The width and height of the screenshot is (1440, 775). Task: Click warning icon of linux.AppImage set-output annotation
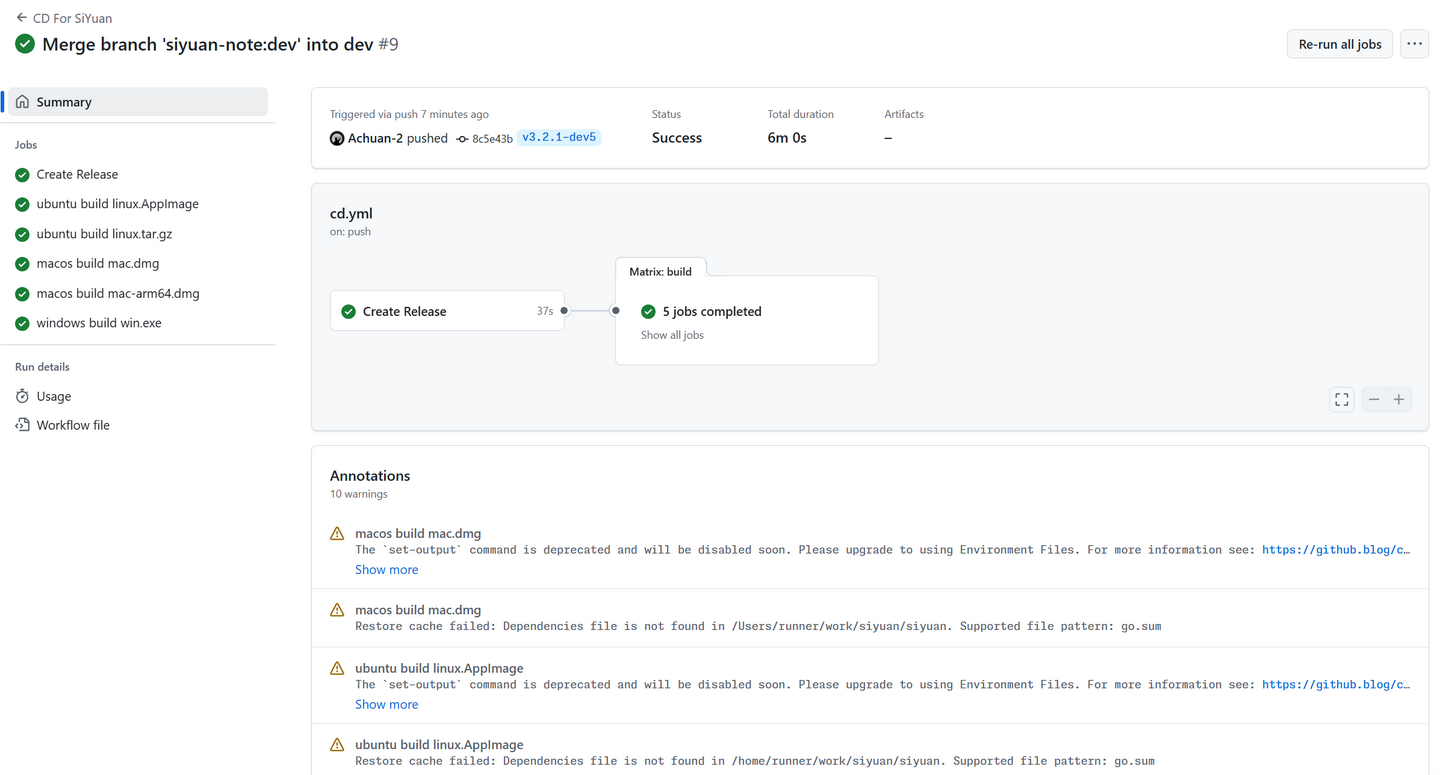[x=337, y=668]
